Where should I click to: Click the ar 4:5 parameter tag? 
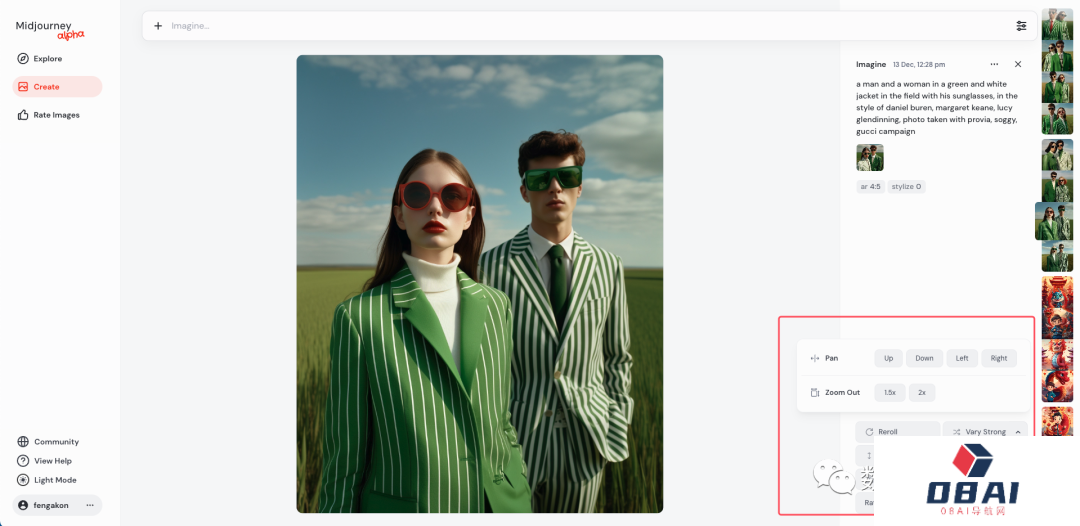click(x=870, y=187)
